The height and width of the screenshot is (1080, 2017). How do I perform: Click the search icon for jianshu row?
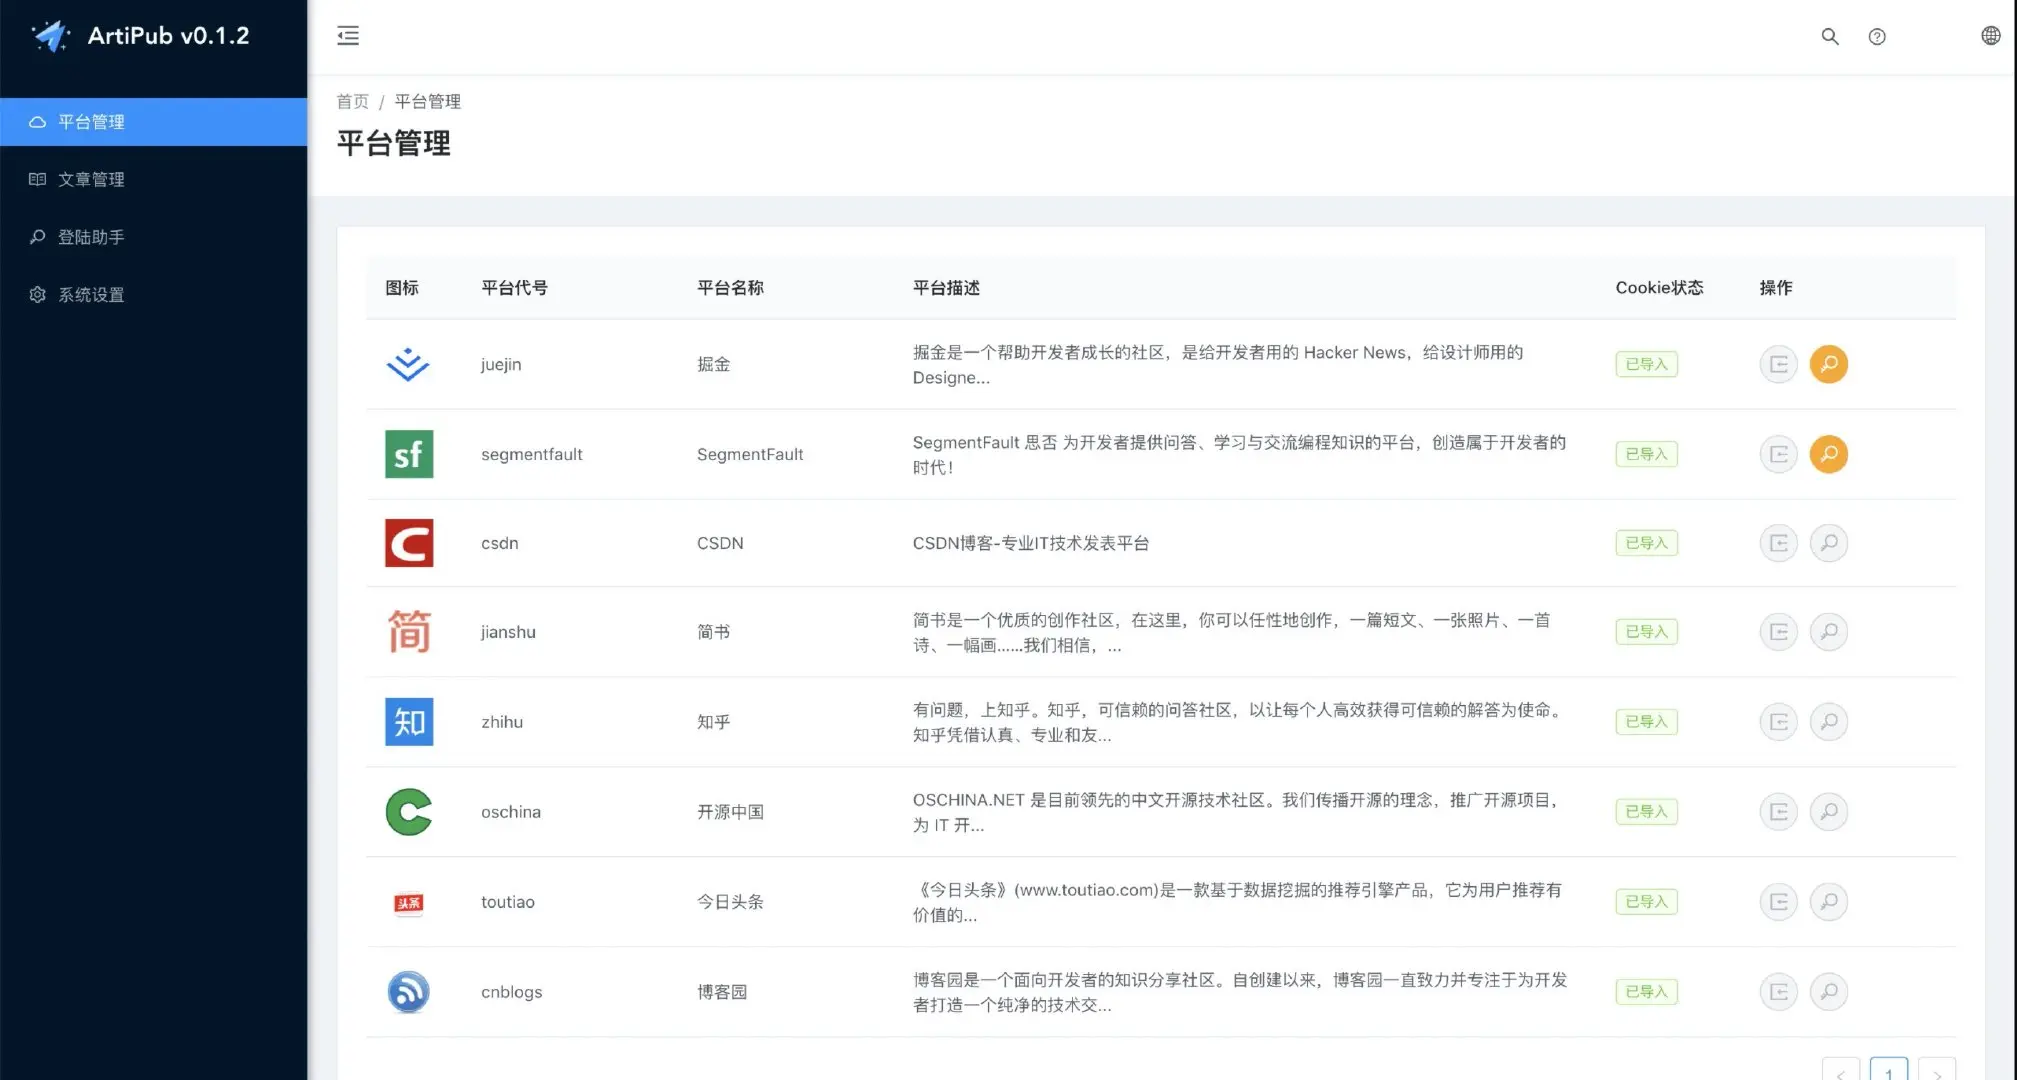pos(1828,632)
